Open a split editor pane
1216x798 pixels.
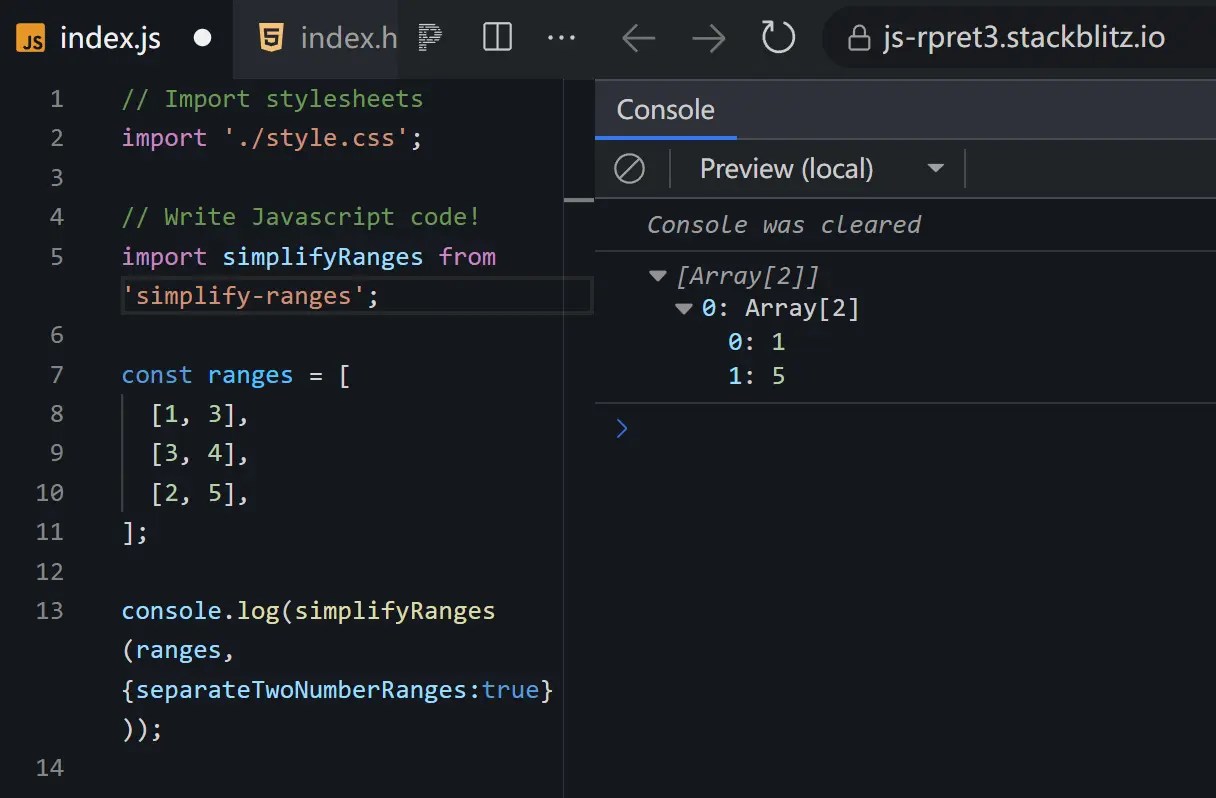pyautogui.click(x=496, y=37)
